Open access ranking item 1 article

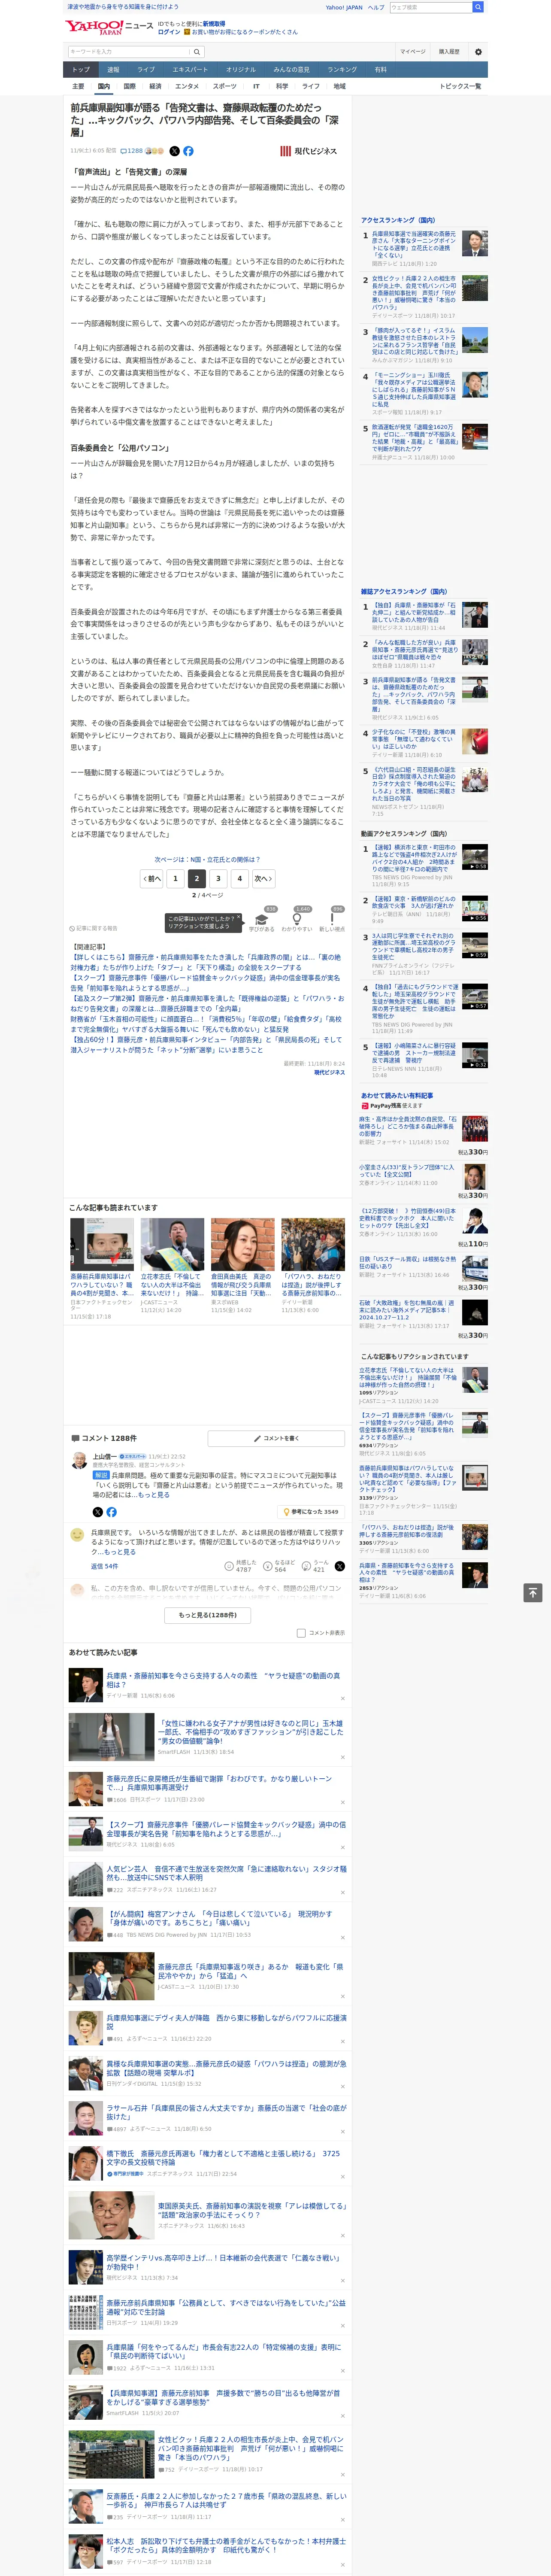click(x=414, y=245)
